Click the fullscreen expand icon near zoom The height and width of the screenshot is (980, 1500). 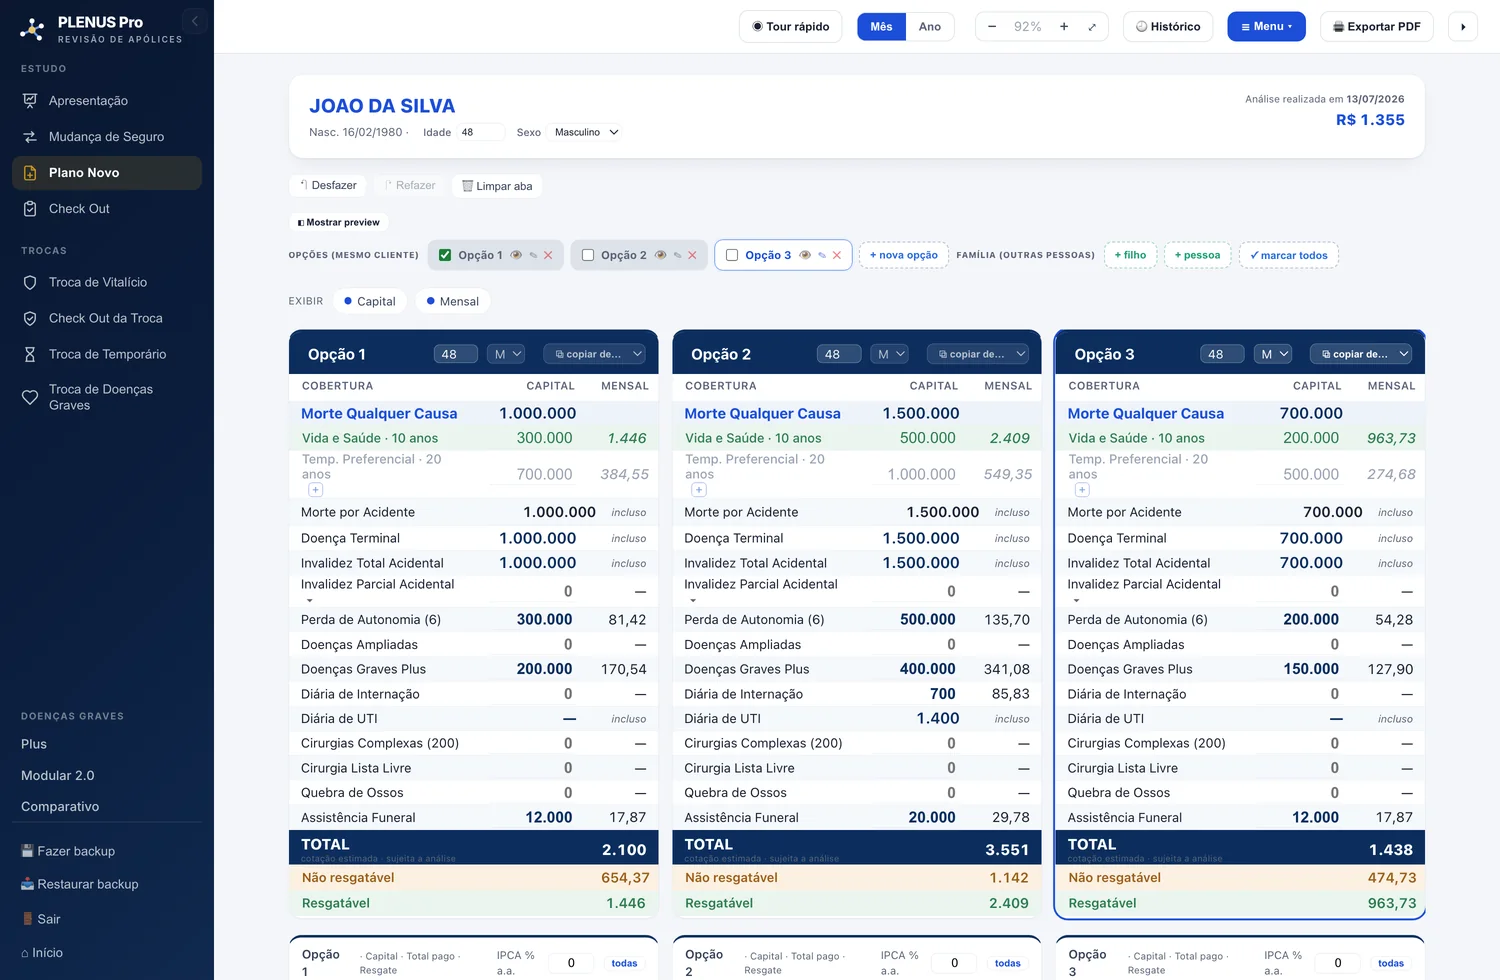(x=1092, y=27)
